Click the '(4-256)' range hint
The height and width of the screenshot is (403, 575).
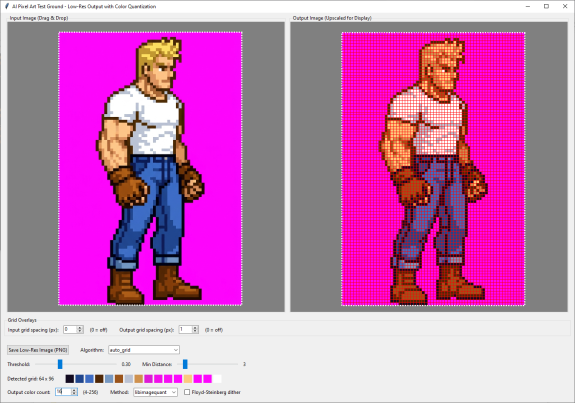click(x=90, y=392)
